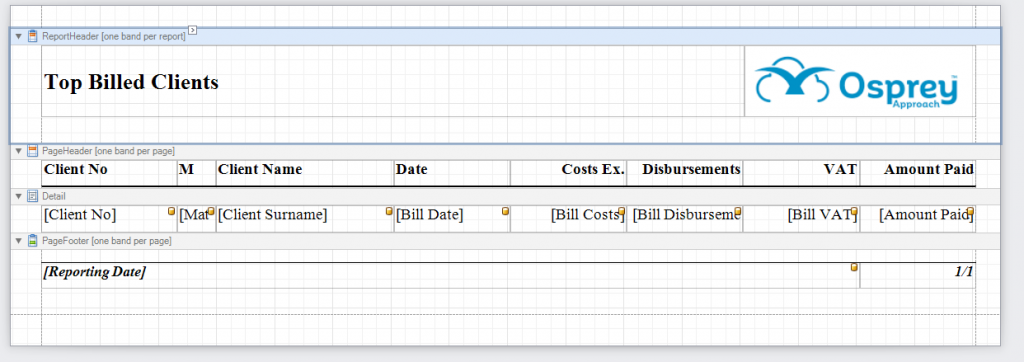Click the data binding icon on [Bill Date]
The width and height of the screenshot is (1024, 362).
tap(505, 211)
